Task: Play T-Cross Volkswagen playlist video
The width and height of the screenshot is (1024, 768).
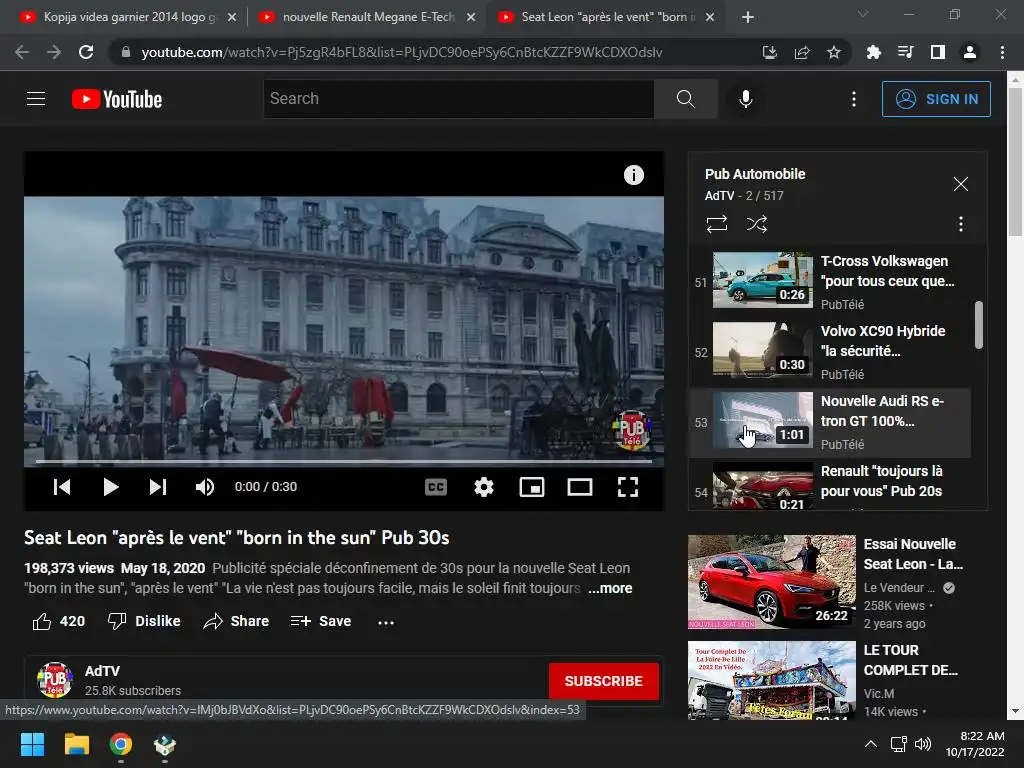Action: coord(830,281)
